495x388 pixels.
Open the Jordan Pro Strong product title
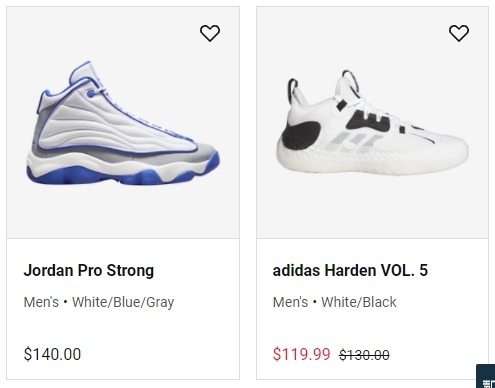(x=89, y=270)
